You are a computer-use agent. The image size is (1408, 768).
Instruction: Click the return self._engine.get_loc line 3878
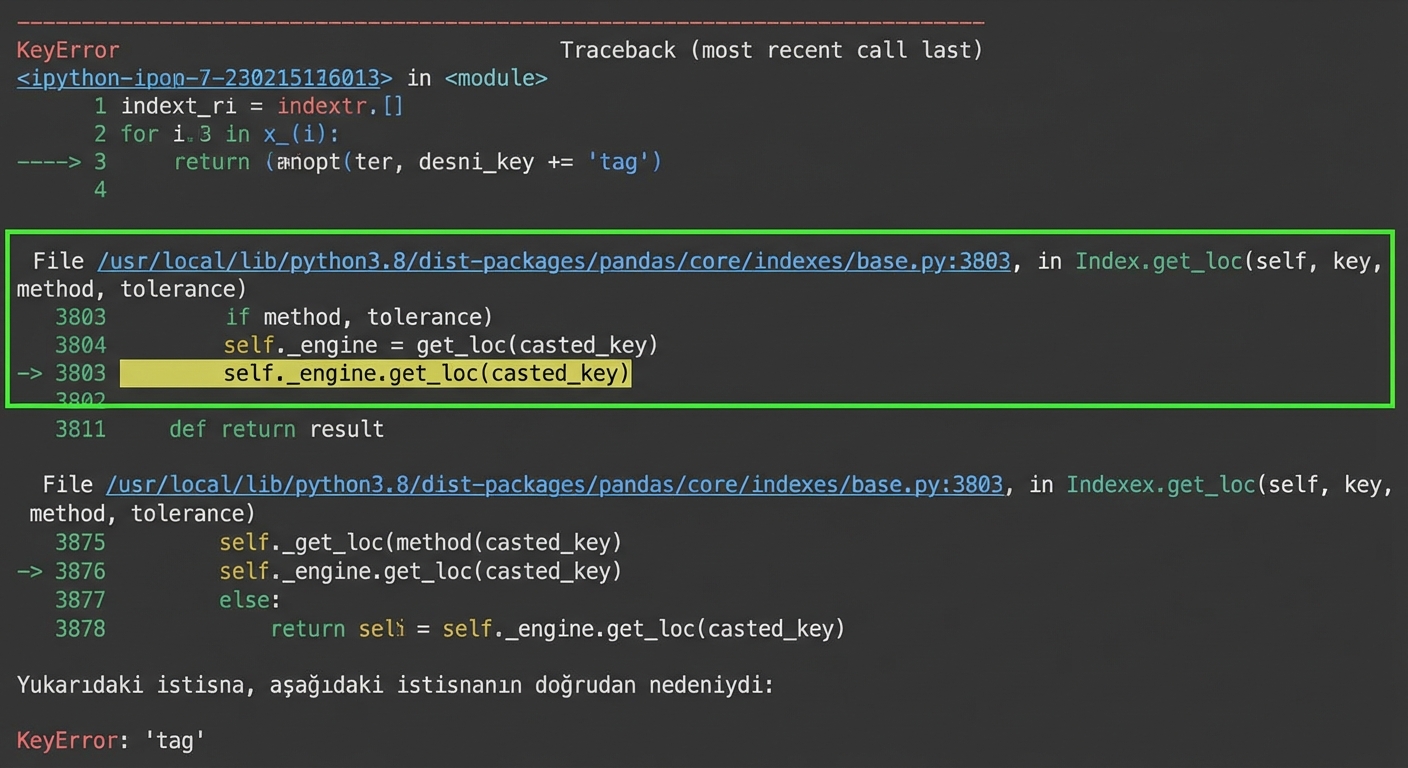(557, 629)
